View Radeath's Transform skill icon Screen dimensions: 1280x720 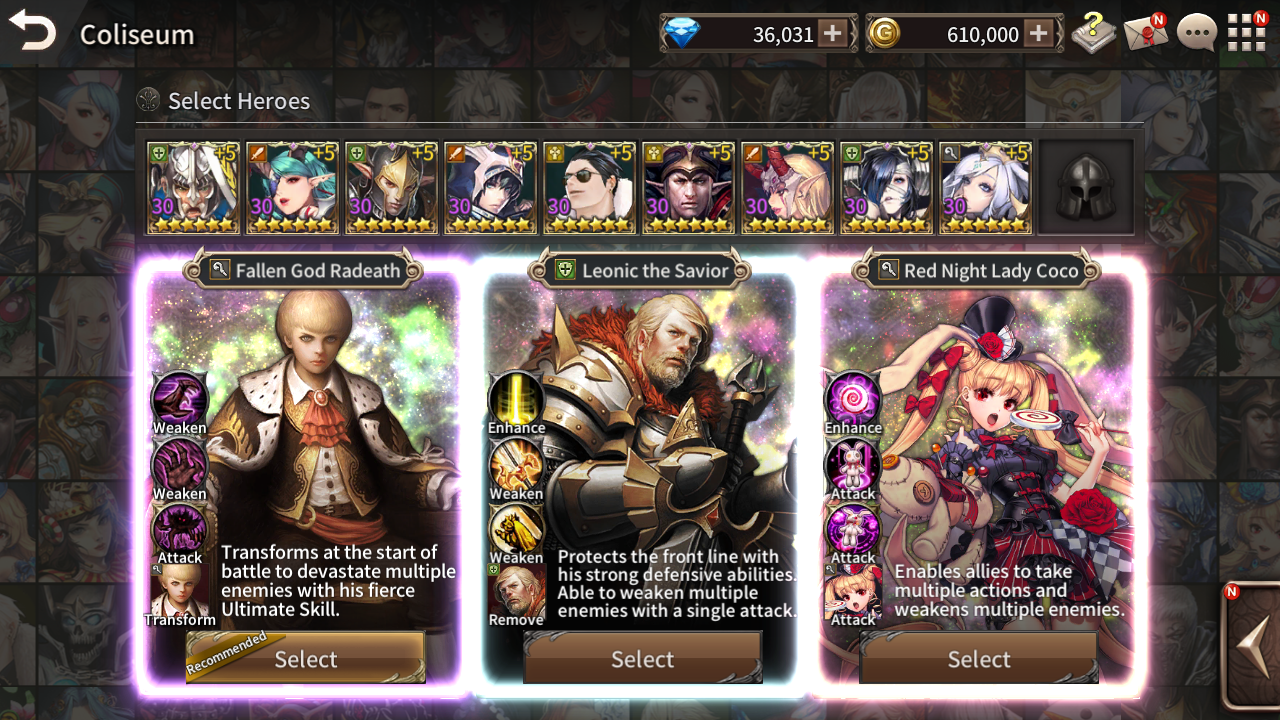click(180, 592)
